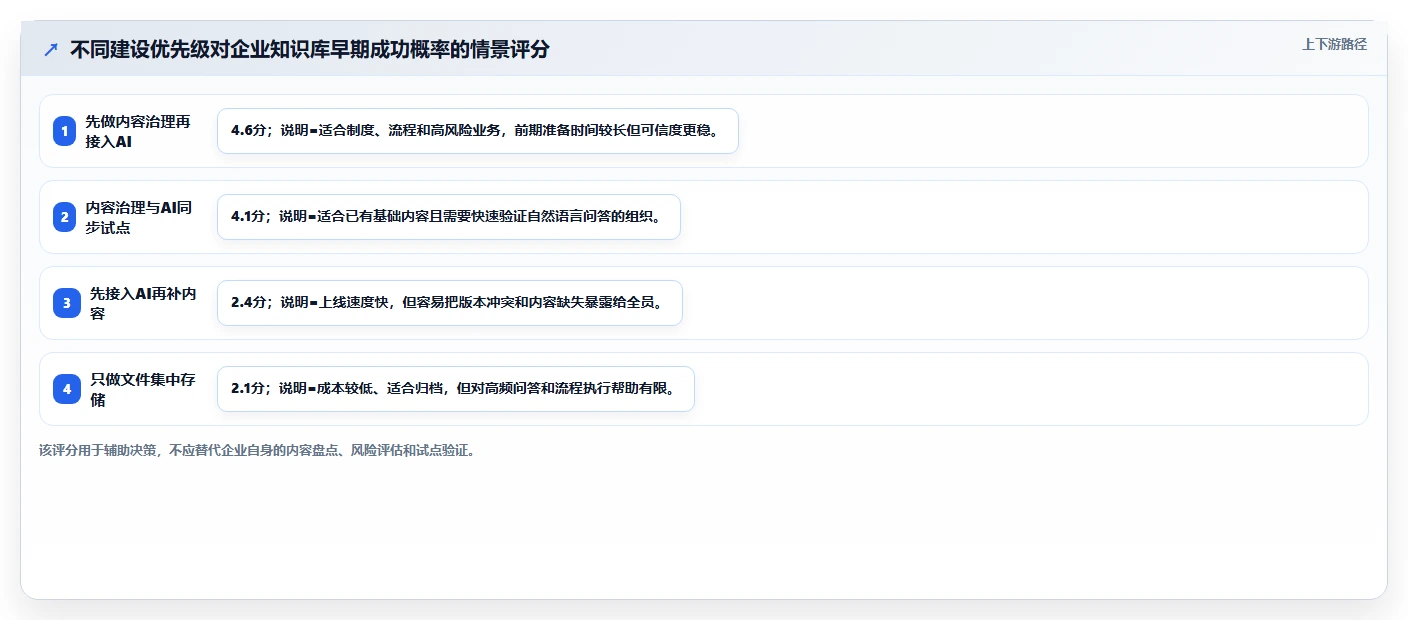Click the number 2 rank badge

coord(65,217)
